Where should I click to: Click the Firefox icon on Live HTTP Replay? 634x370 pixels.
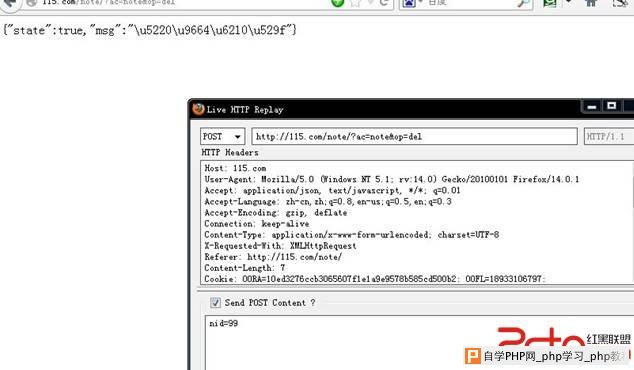[x=198, y=109]
